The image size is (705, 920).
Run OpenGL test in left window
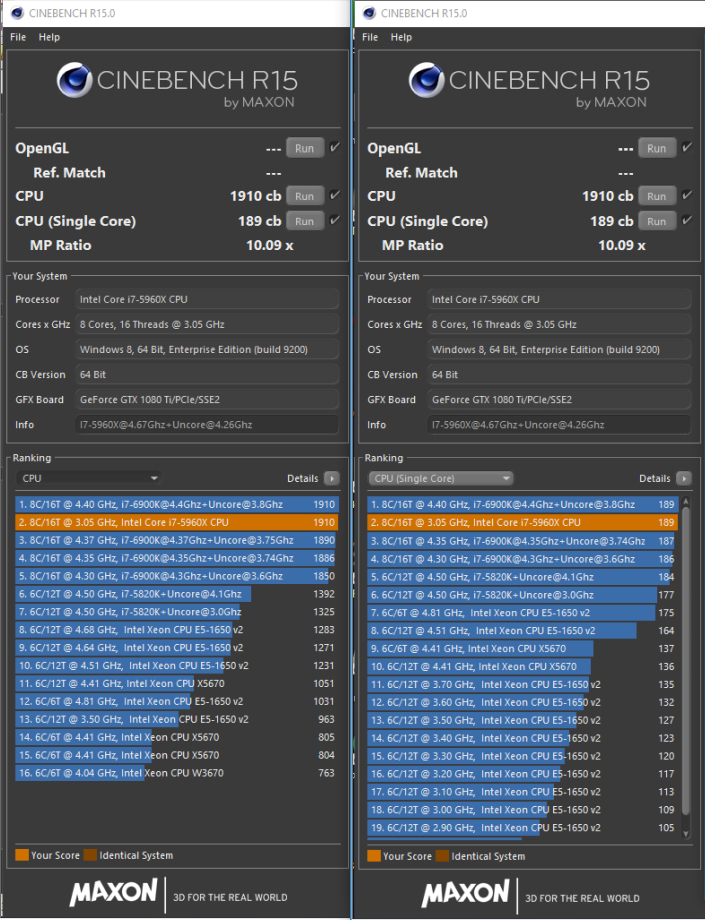click(x=304, y=148)
